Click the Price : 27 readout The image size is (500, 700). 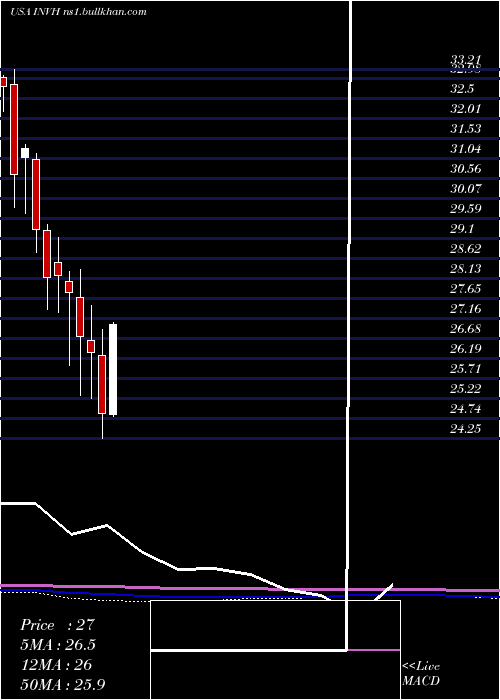pyautogui.click(x=58, y=625)
